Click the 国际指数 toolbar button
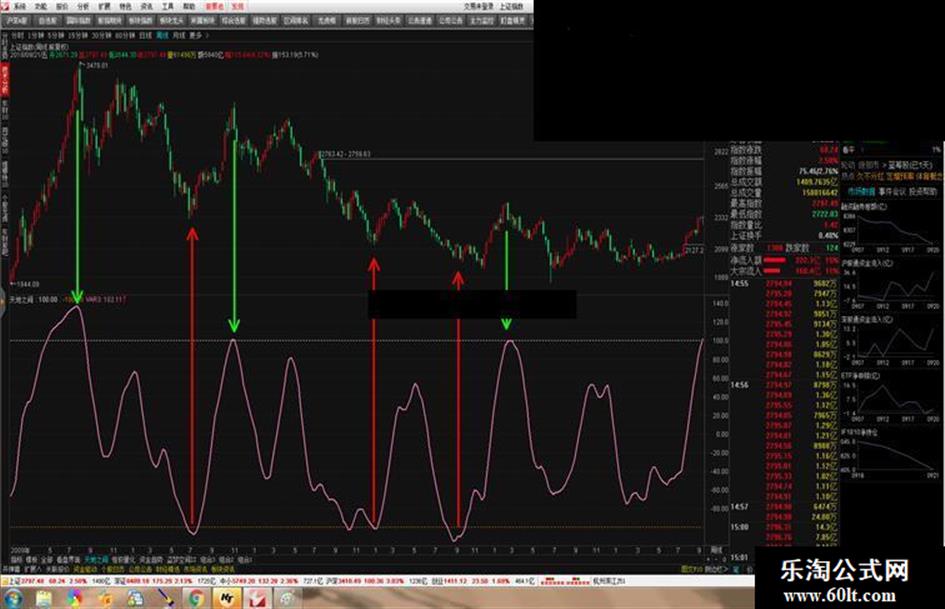The height and width of the screenshot is (609, 945). [x=78, y=21]
